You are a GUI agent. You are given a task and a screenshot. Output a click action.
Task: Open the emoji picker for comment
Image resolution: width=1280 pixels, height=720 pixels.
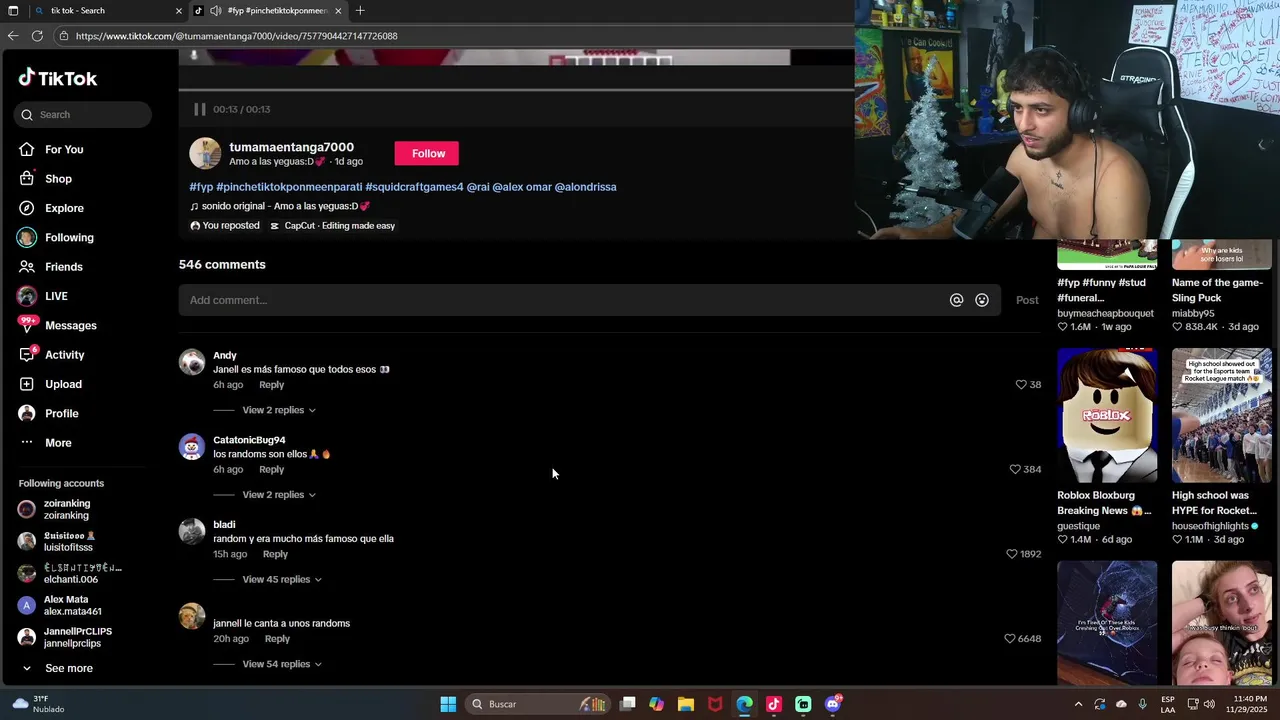982,300
